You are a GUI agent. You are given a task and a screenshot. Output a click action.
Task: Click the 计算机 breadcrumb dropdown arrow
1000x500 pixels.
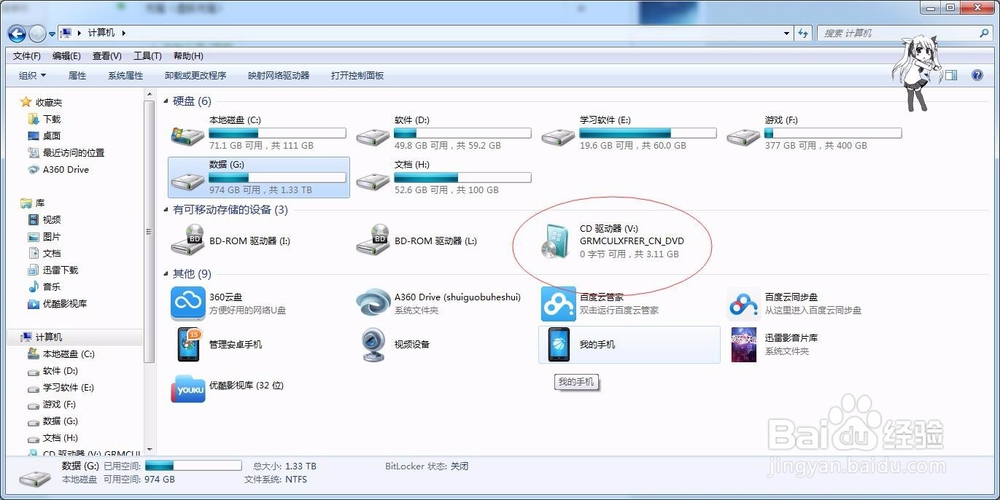tap(124, 33)
